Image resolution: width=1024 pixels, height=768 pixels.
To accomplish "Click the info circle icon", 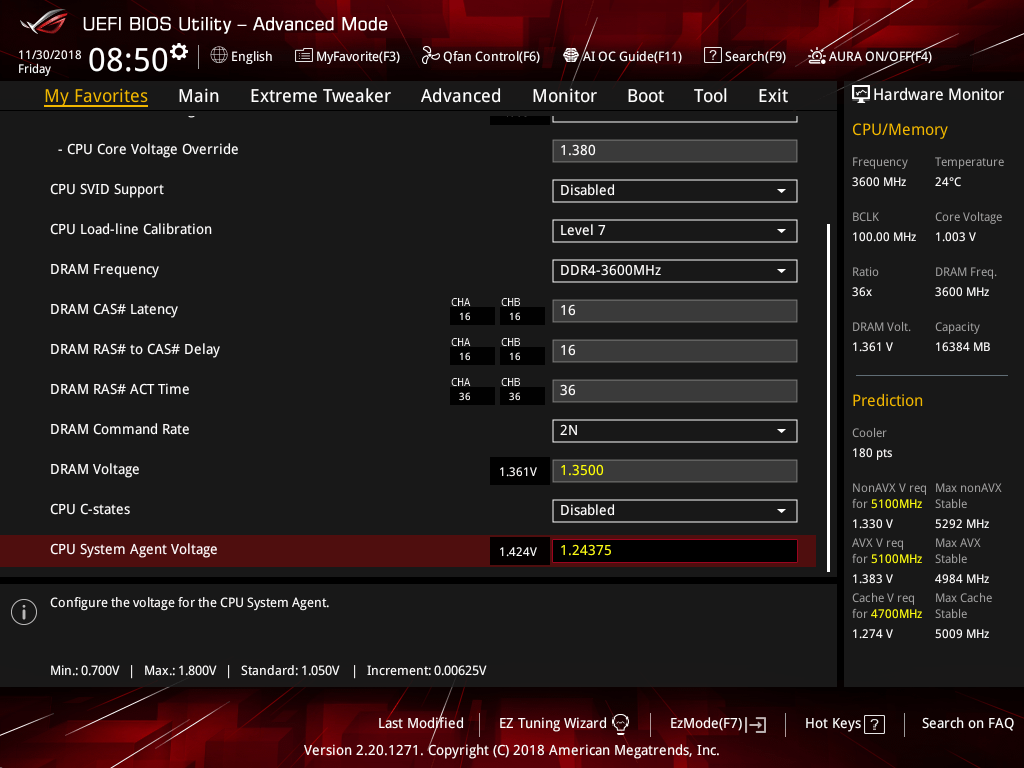I will [24, 612].
